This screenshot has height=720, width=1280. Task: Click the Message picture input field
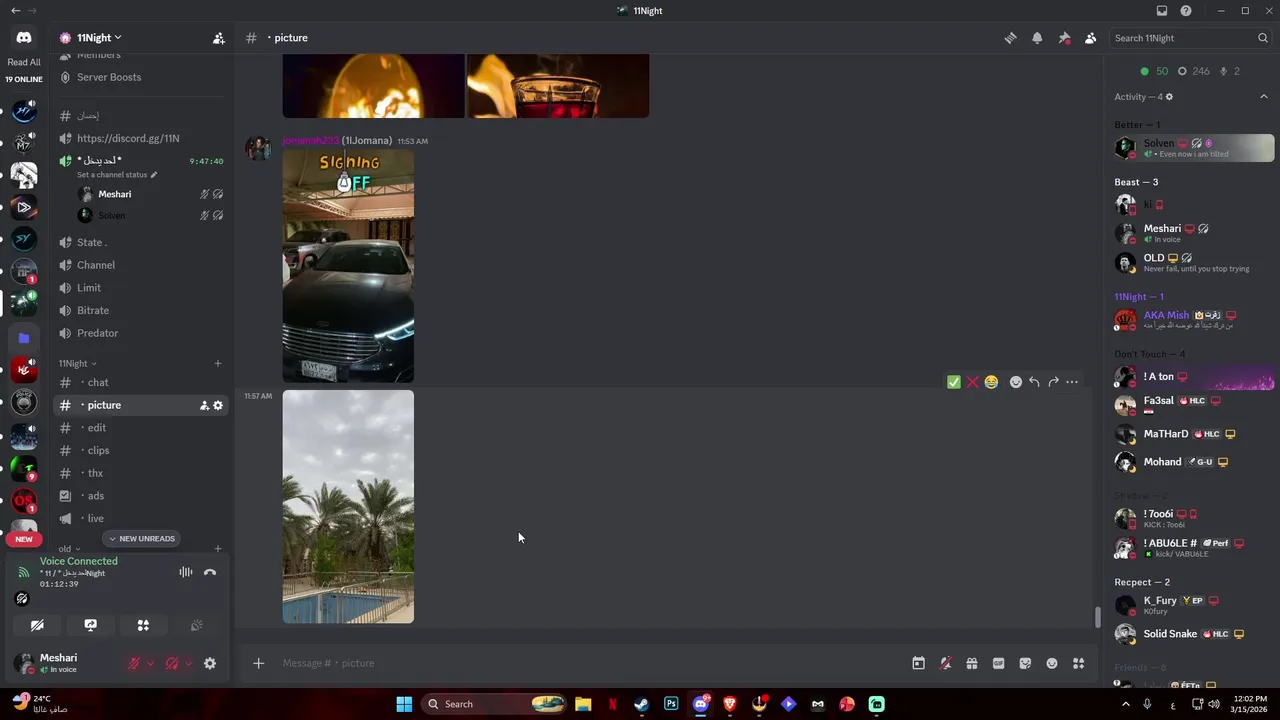click(x=590, y=663)
